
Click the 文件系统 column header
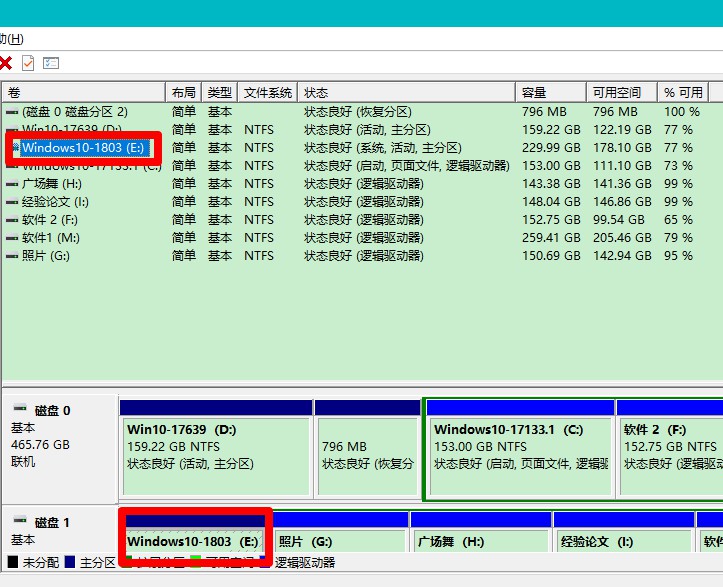(x=268, y=92)
